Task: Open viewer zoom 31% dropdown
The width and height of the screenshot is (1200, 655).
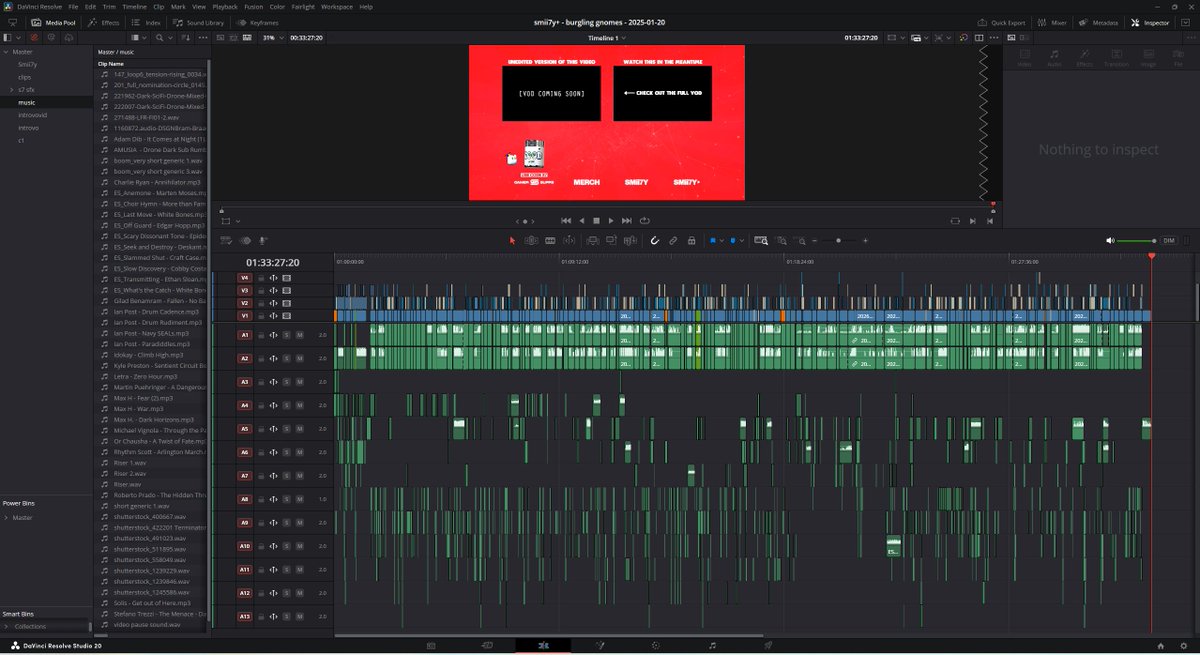Action: [272, 38]
